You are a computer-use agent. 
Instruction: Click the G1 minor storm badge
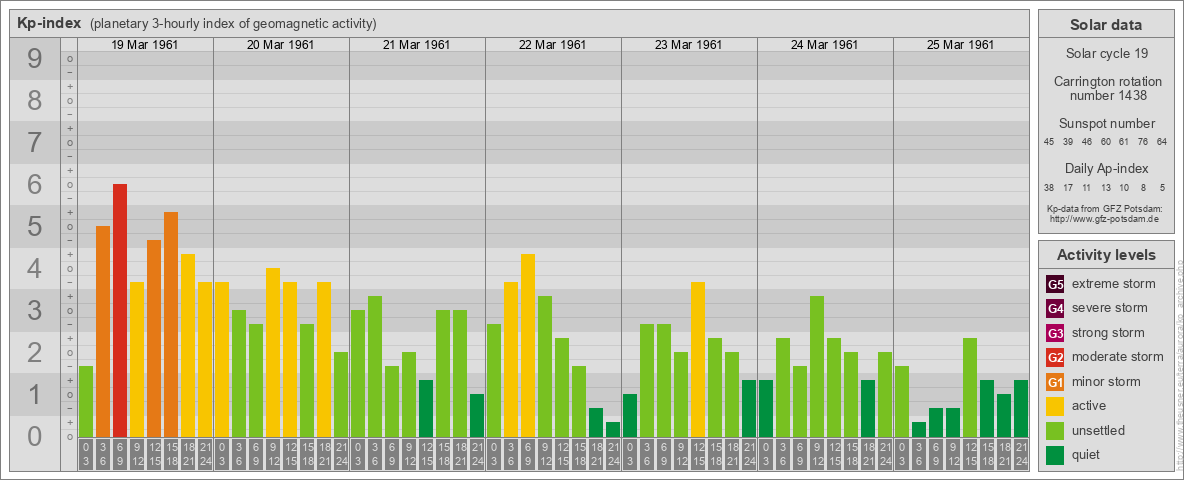[1055, 382]
